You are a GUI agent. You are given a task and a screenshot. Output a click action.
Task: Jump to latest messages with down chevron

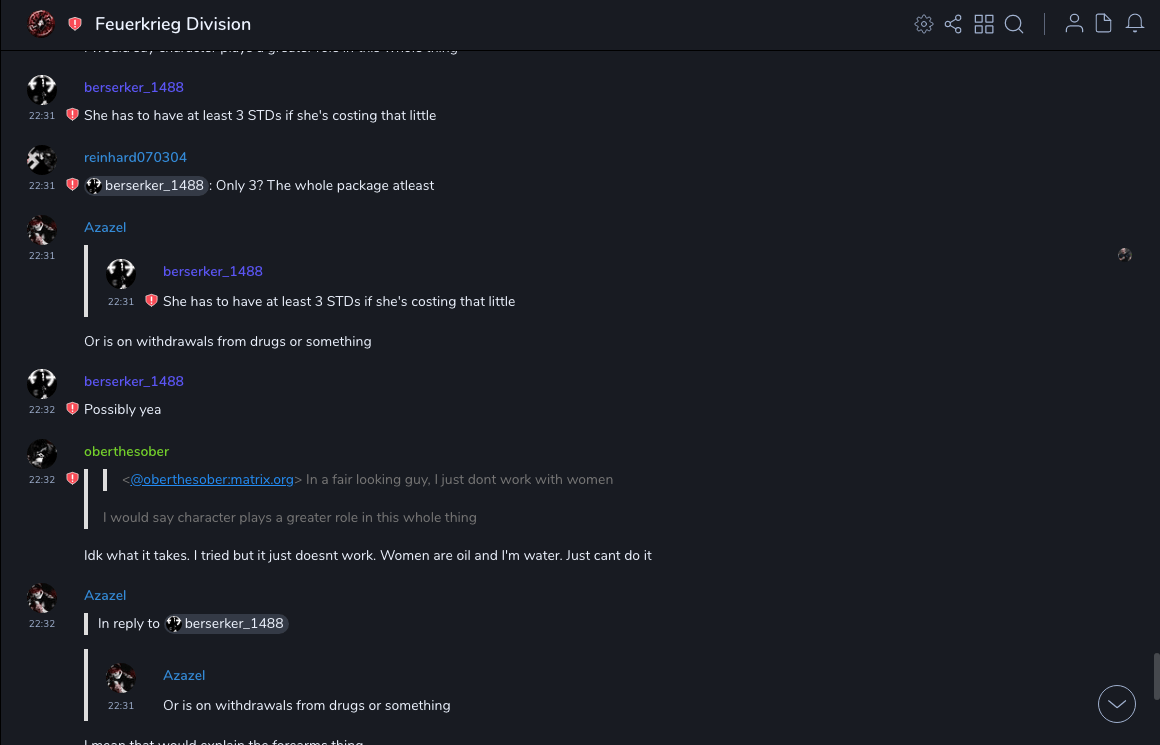click(x=1117, y=704)
